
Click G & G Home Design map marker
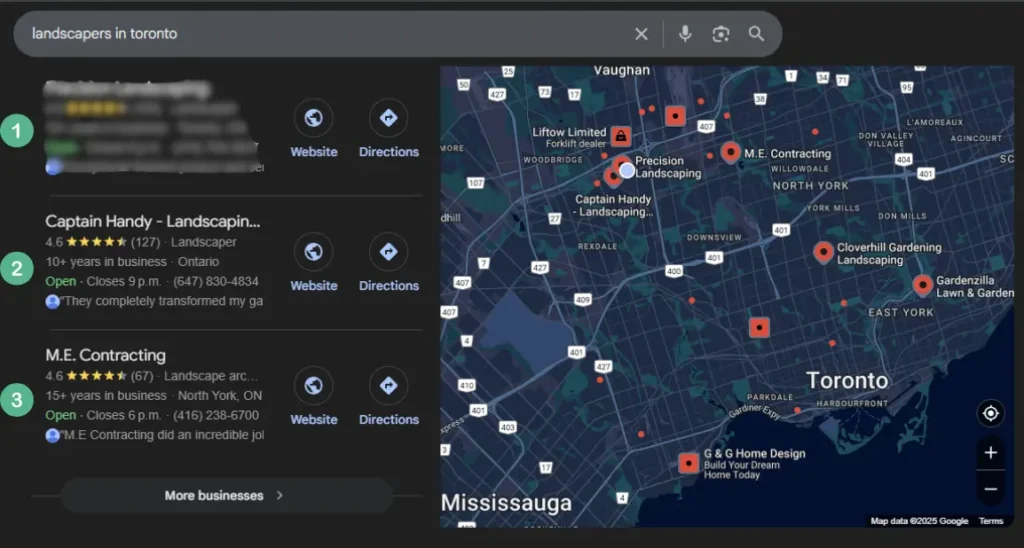point(688,463)
